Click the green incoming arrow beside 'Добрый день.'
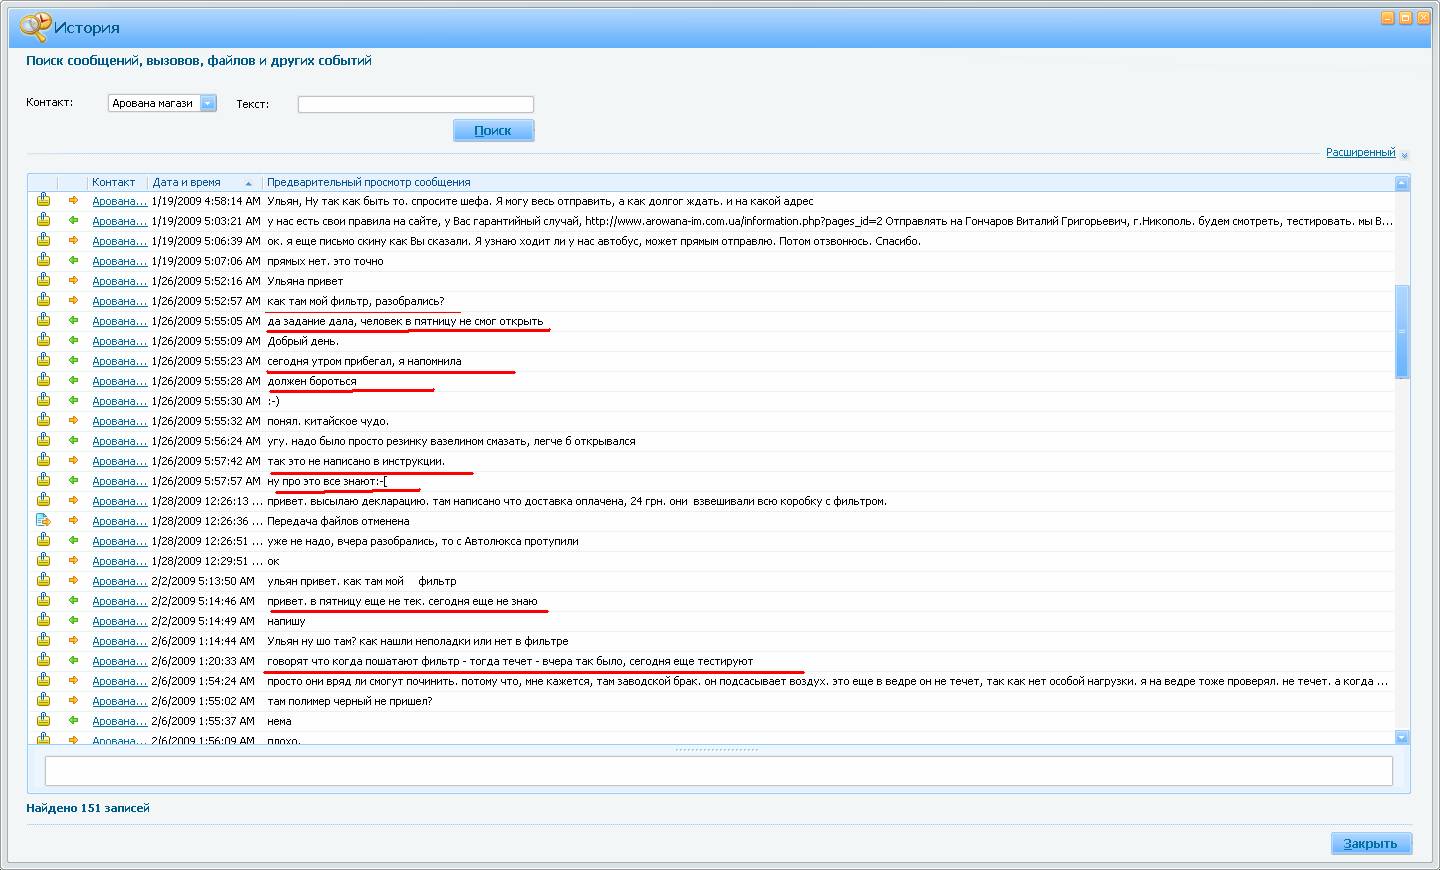1440x870 pixels. click(73, 340)
